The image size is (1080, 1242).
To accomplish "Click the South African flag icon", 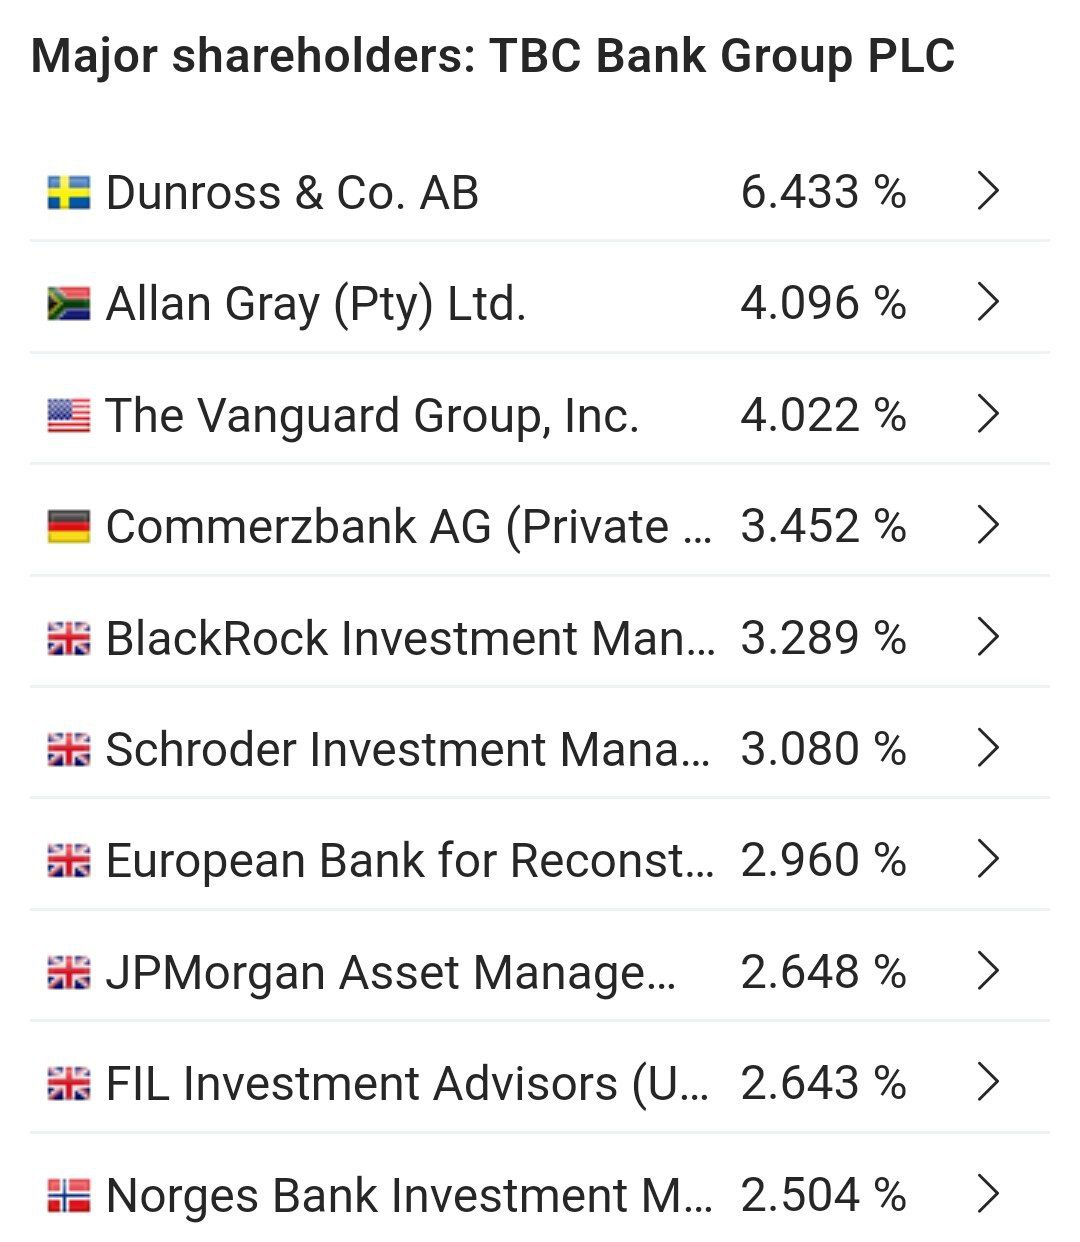I will (68, 303).
